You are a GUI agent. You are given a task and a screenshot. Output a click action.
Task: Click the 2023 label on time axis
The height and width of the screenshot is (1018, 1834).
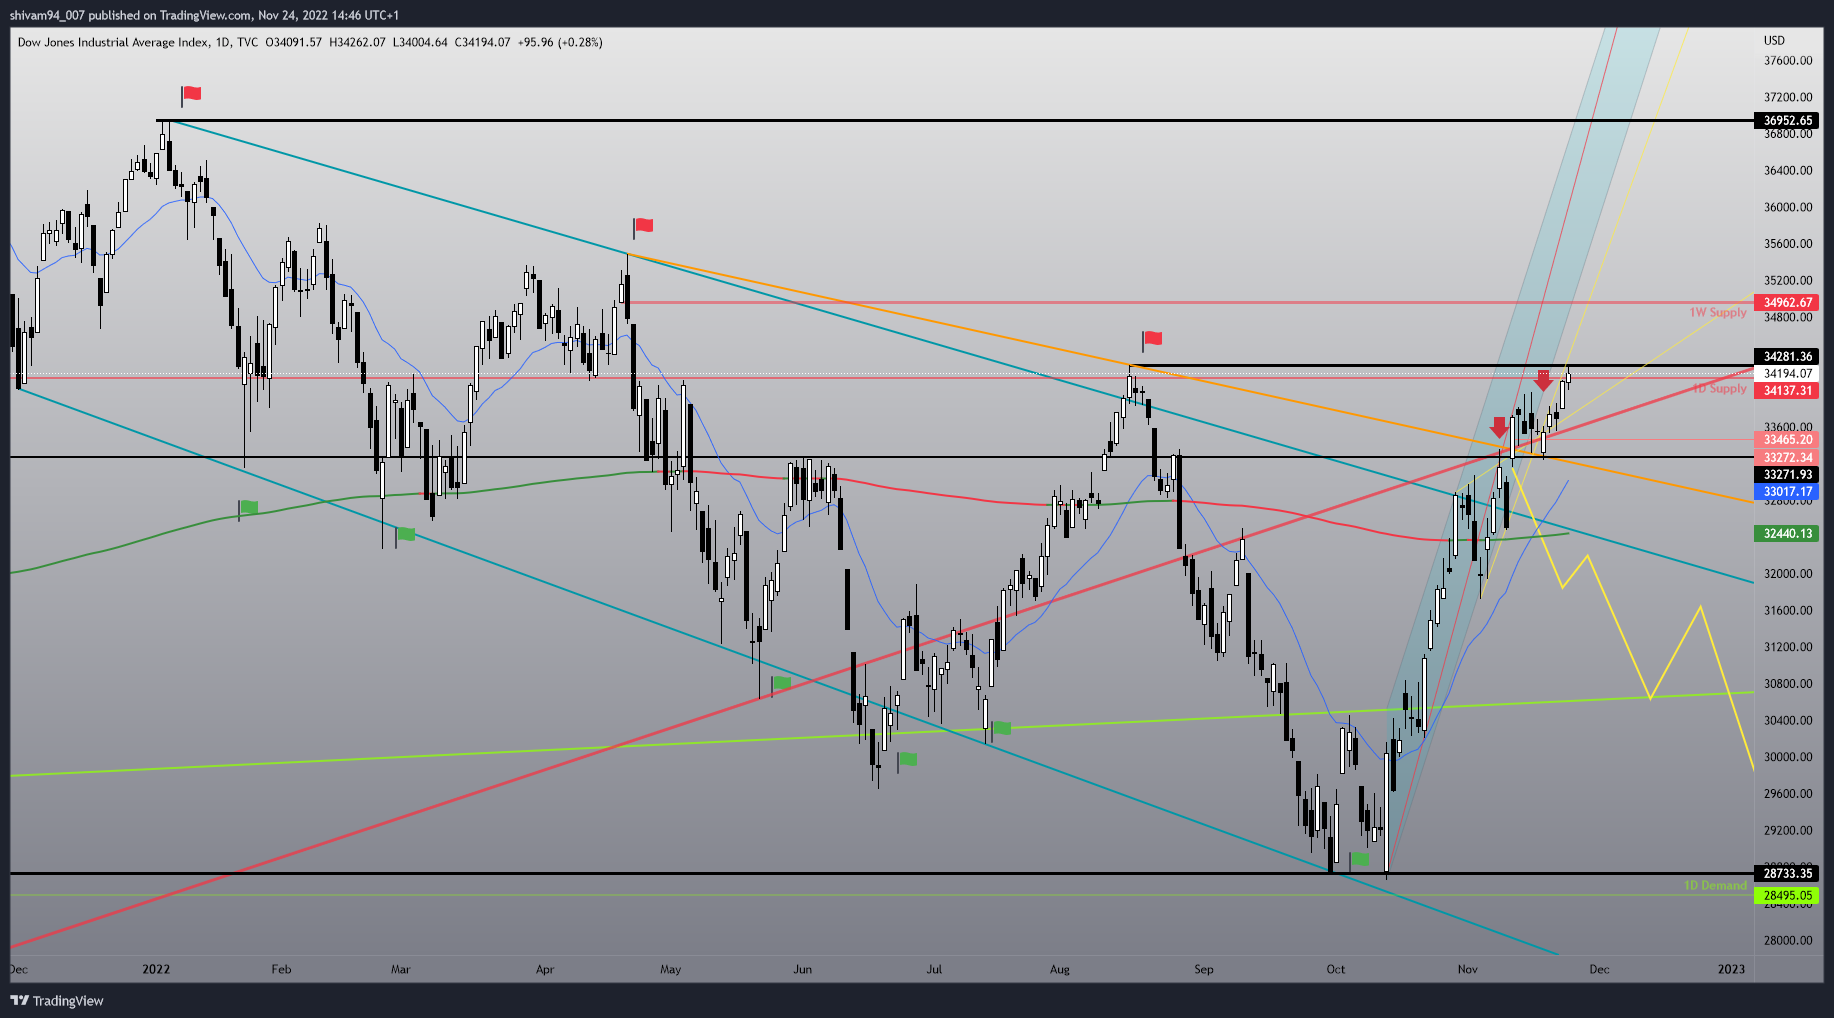coord(1731,970)
